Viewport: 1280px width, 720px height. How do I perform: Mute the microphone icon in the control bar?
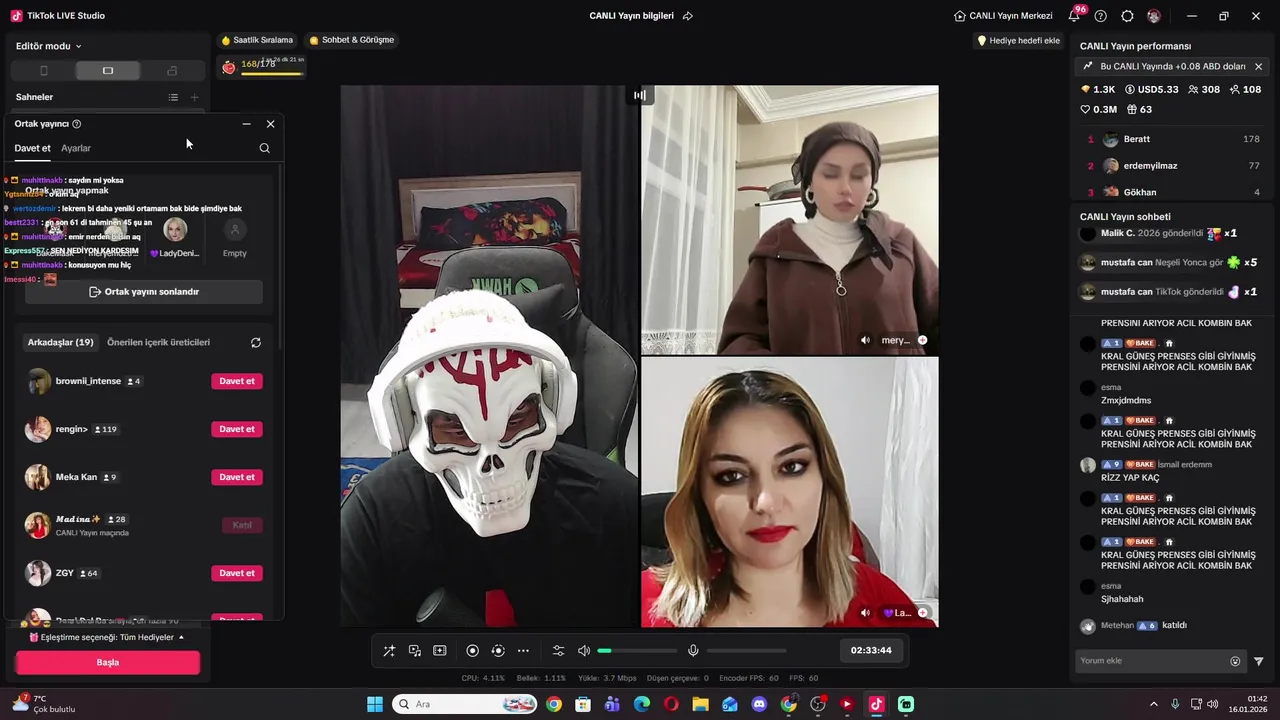click(693, 650)
